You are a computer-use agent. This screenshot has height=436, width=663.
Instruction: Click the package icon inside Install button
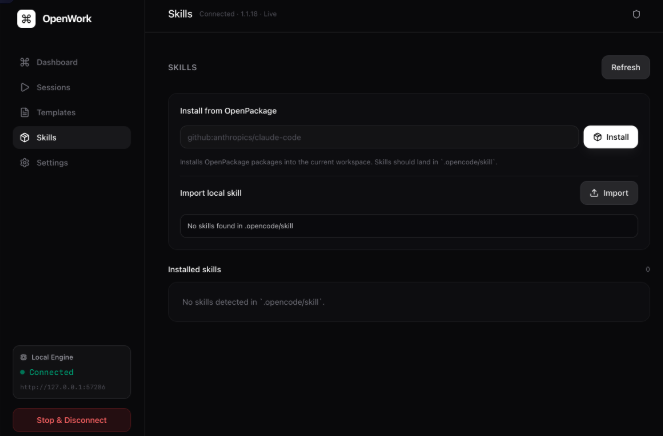[597, 137]
